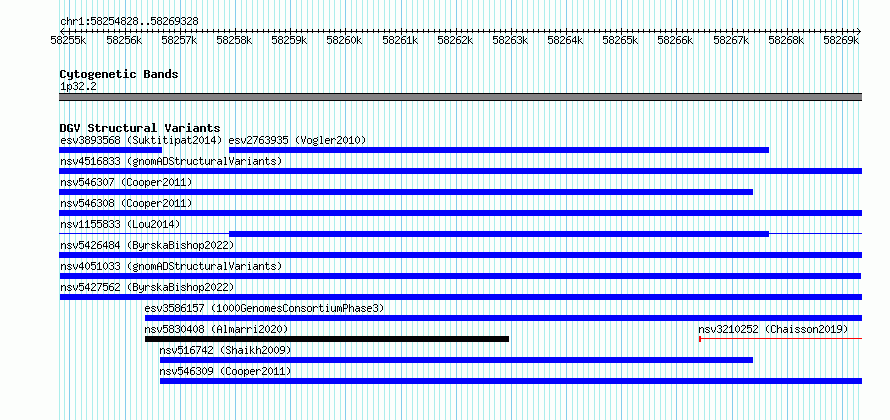Select nsv4516833 (gnomADStructuralVariants) label

[x=171, y=161]
